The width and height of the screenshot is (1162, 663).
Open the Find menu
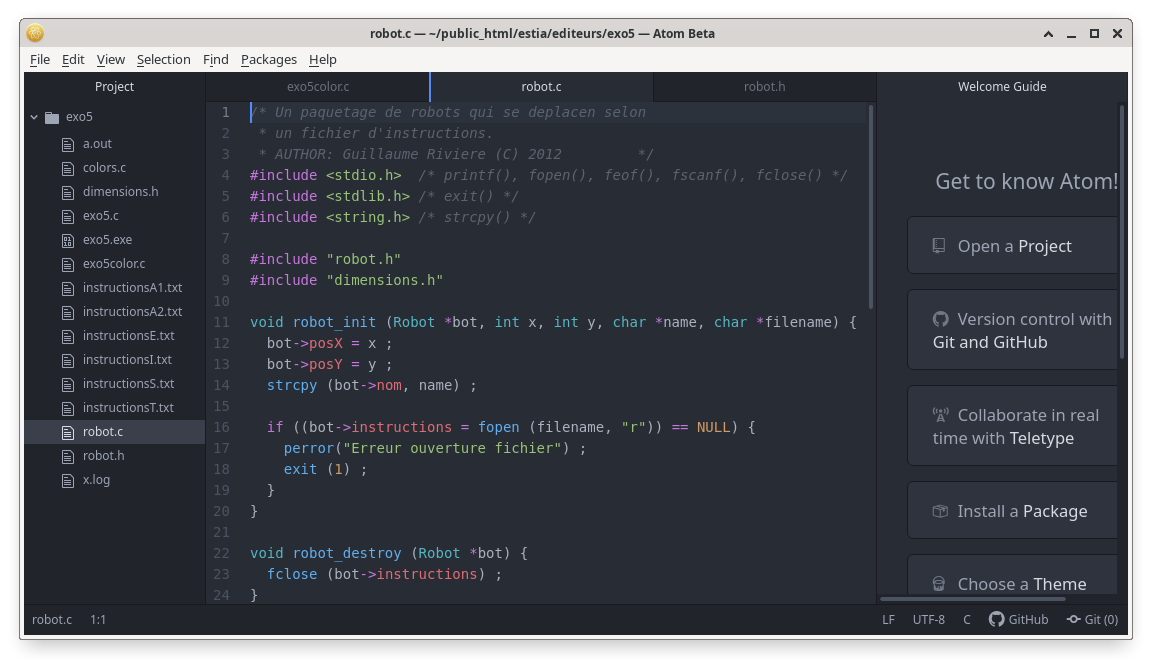[216, 59]
